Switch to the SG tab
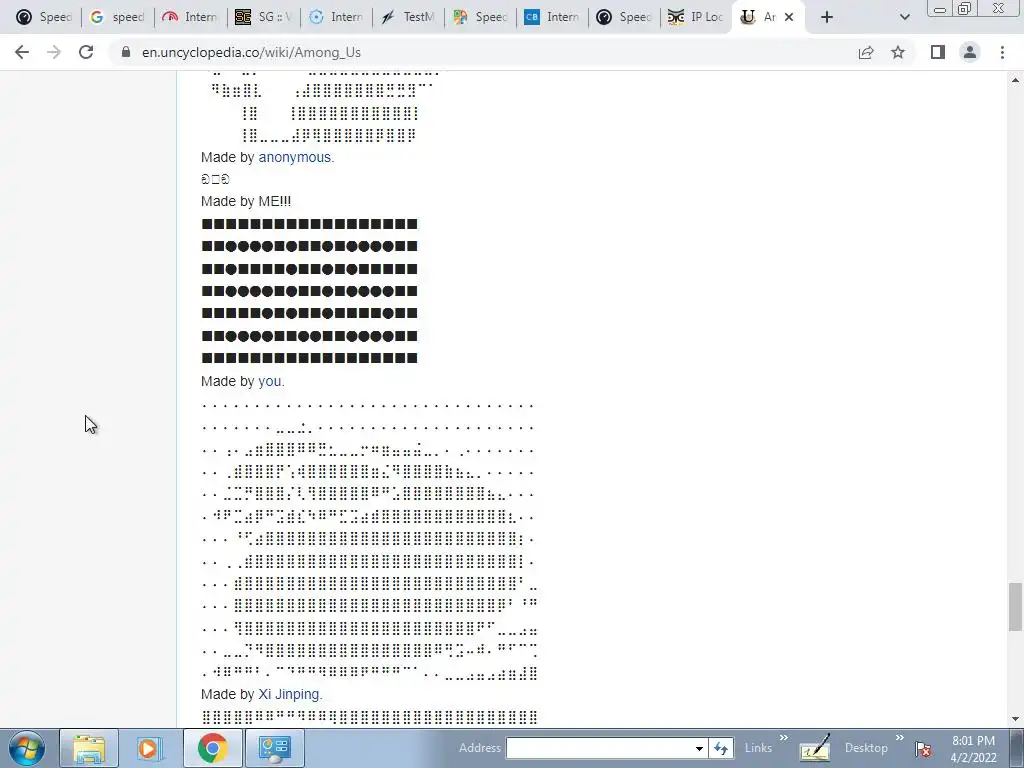 coord(263,17)
